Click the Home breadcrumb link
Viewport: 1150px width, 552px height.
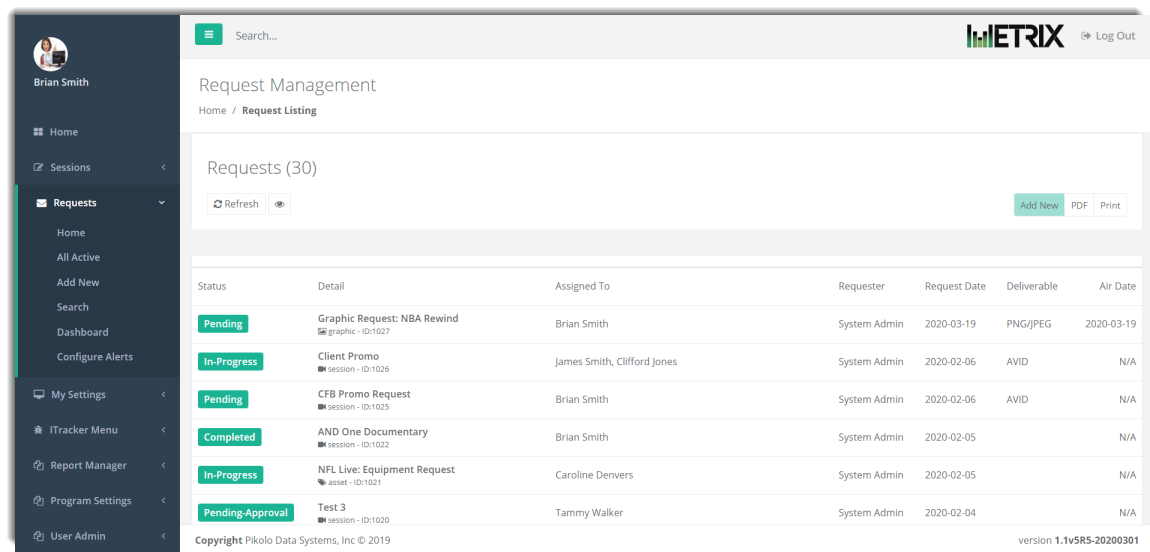click(213, 111)
